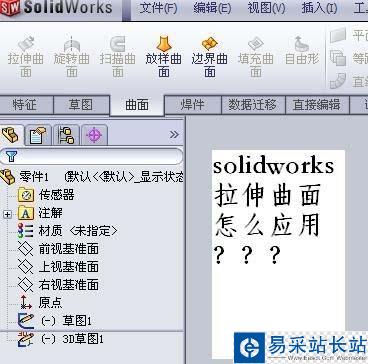The image size is (368, 364).
Task: Select the 原点 label in the tree
Action: (50, 303)
